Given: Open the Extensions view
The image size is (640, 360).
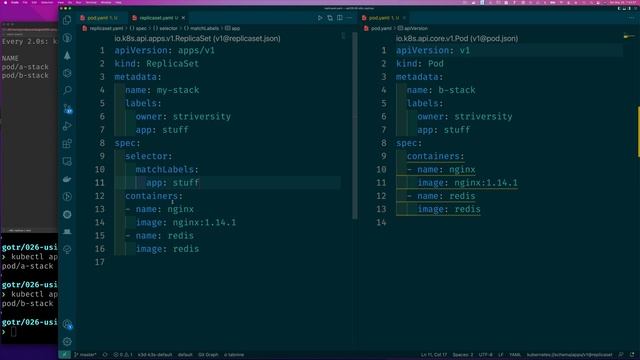Looking at the screenshot, I should click(x=67, y=144).
